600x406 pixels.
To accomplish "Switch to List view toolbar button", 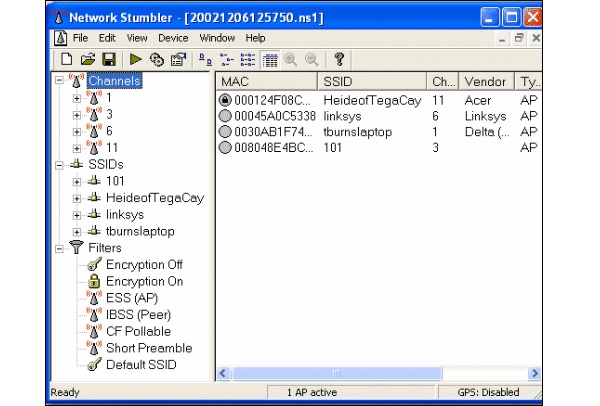I will pos(248,60).
